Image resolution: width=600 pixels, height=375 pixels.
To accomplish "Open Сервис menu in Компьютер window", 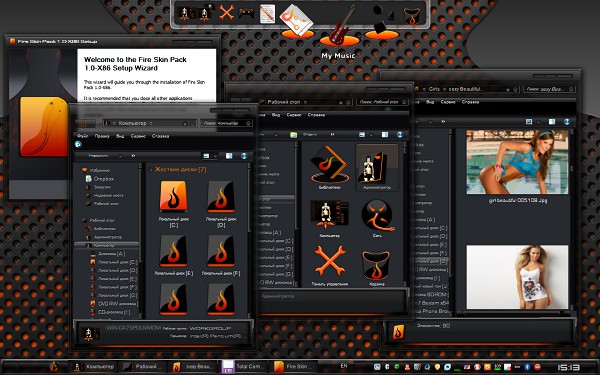I will 138,136.
